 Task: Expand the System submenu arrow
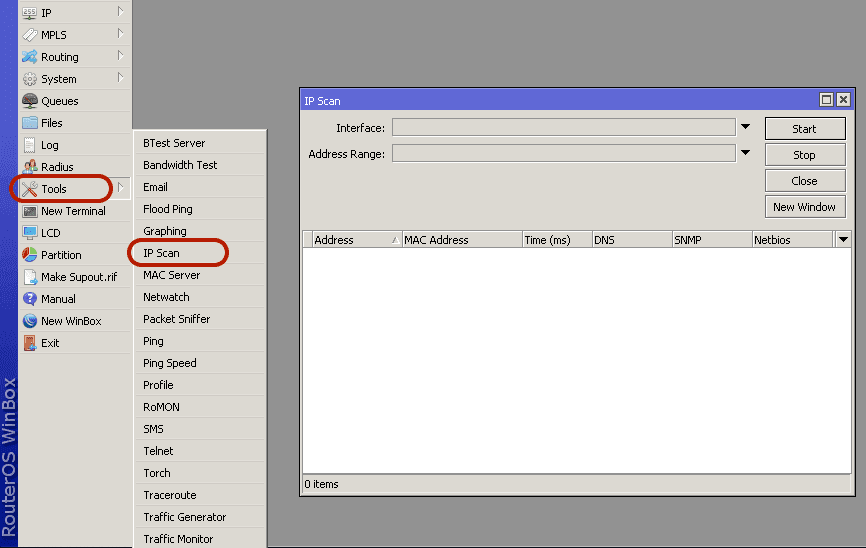[120, 78]
